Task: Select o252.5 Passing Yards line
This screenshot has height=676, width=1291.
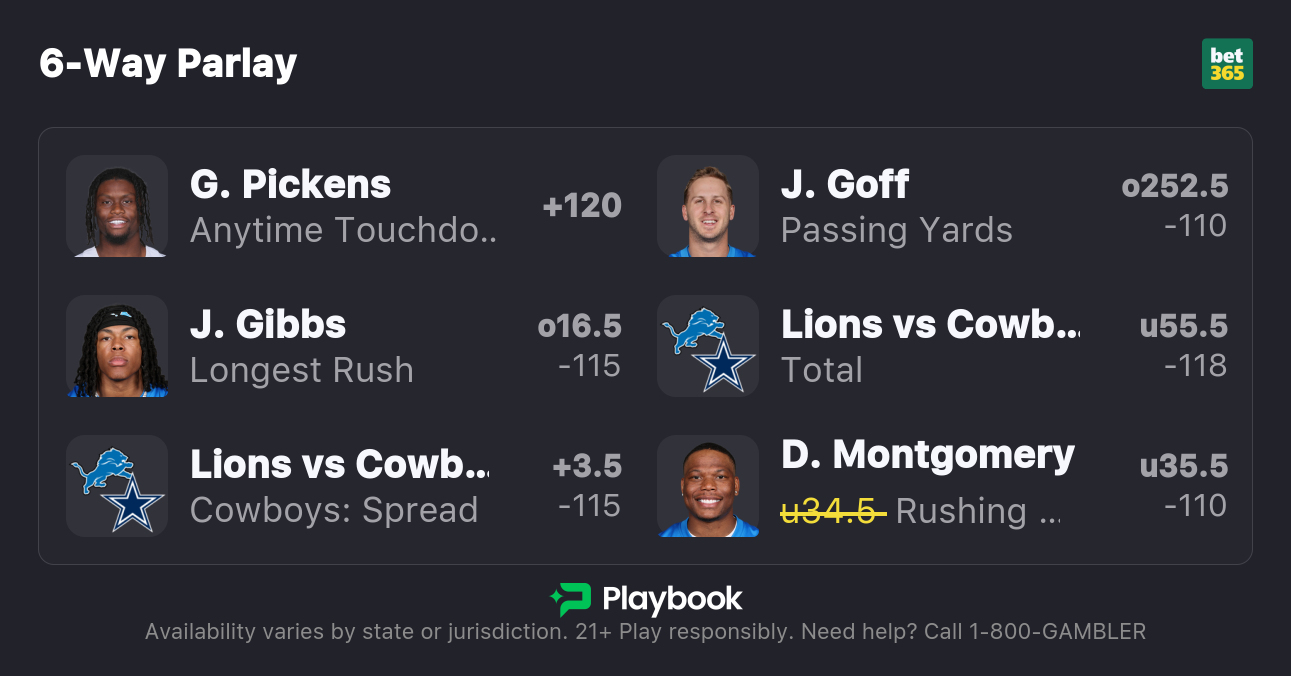Action: (1175, 186)
